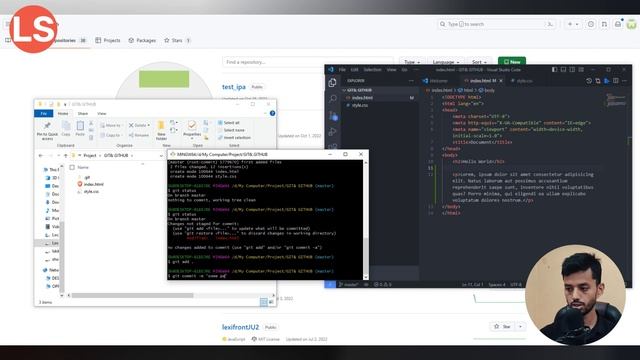Open GitHub Projects tab
640x360 pixels.
[108, 40]
